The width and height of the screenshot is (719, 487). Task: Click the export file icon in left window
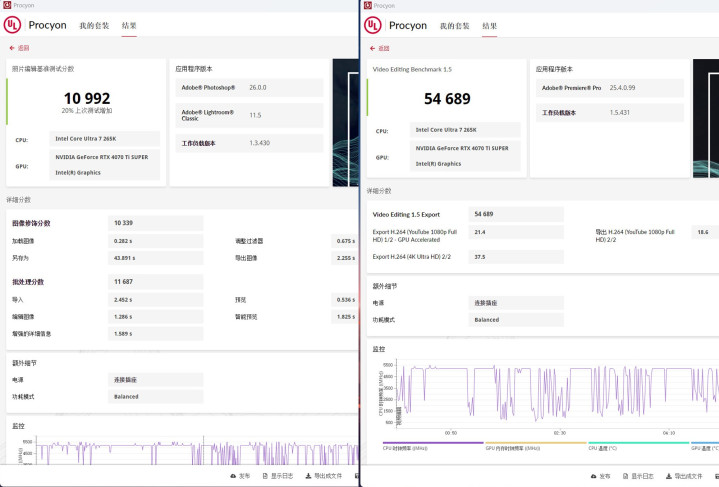pyautogui.click(x=308, y=477)
